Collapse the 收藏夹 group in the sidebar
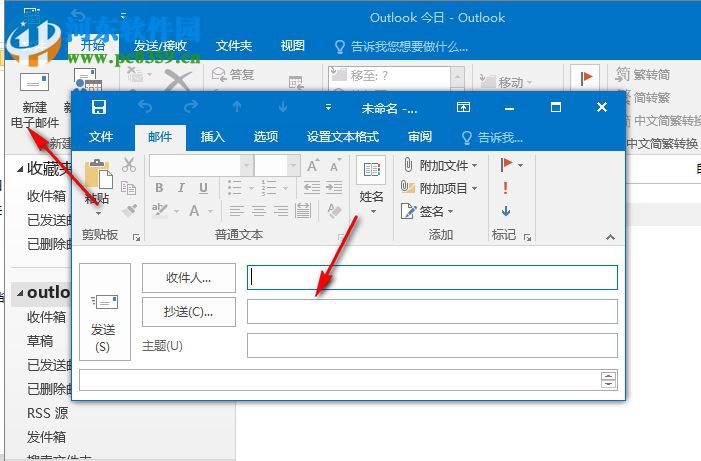 tap(20, 169)
